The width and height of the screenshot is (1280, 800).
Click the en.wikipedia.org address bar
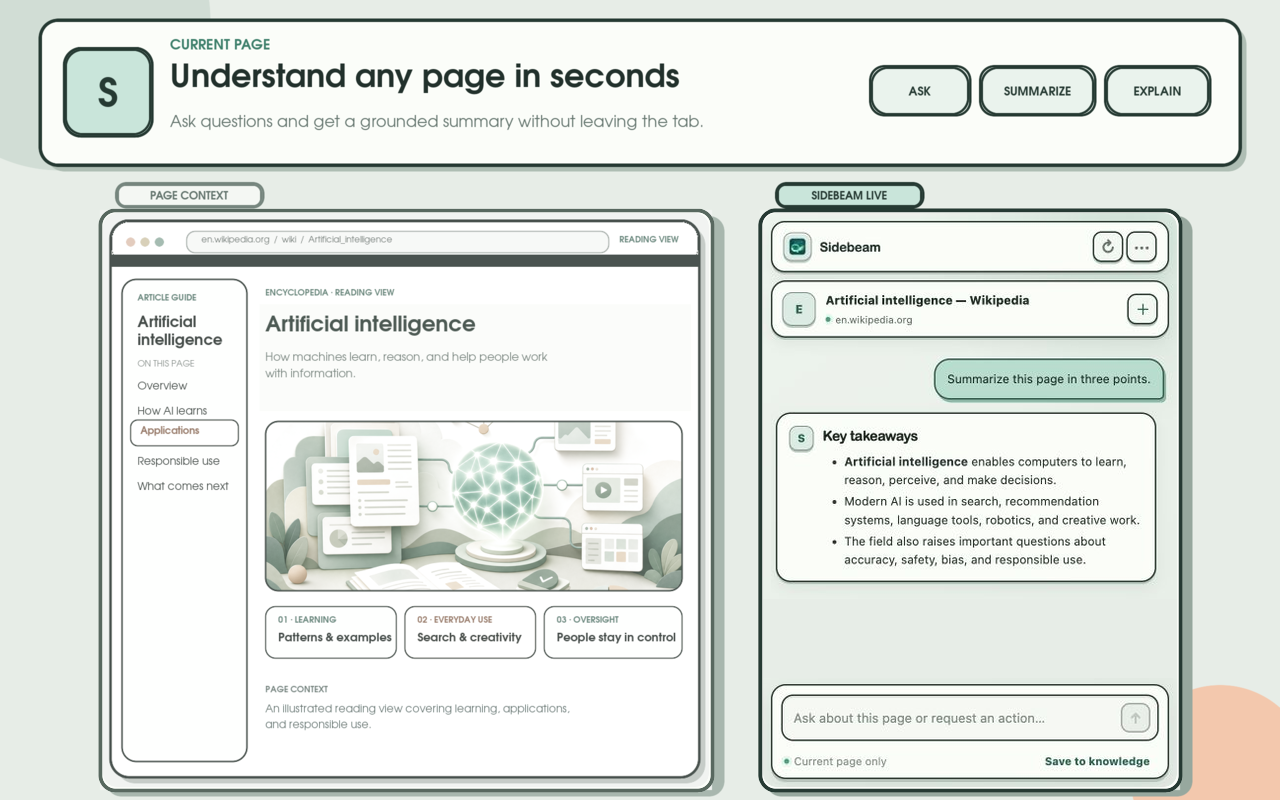coord(397,240)
